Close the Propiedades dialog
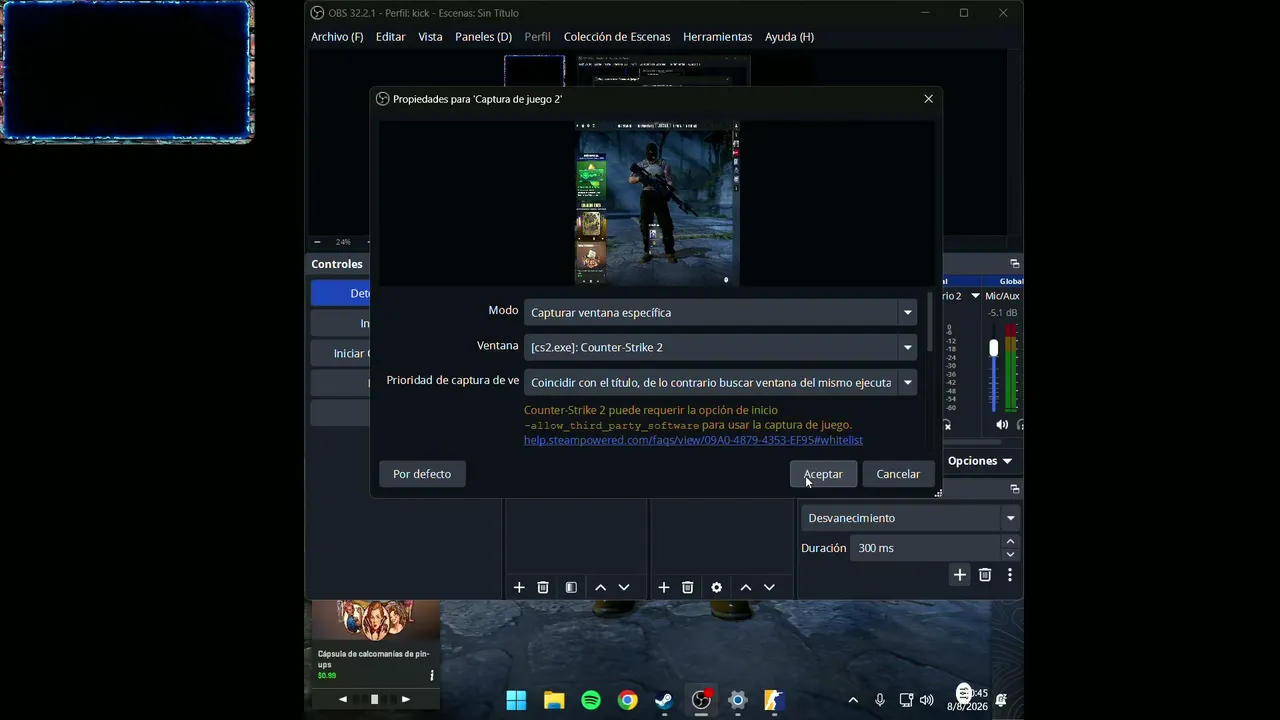The height and width of the screenshot is (720, 1280). click(x=928, y=99)
